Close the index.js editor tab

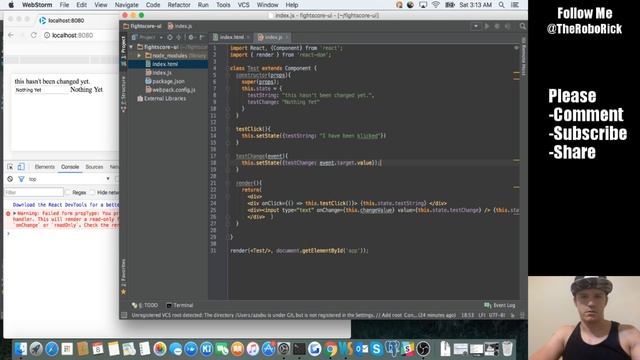point(287,37)
